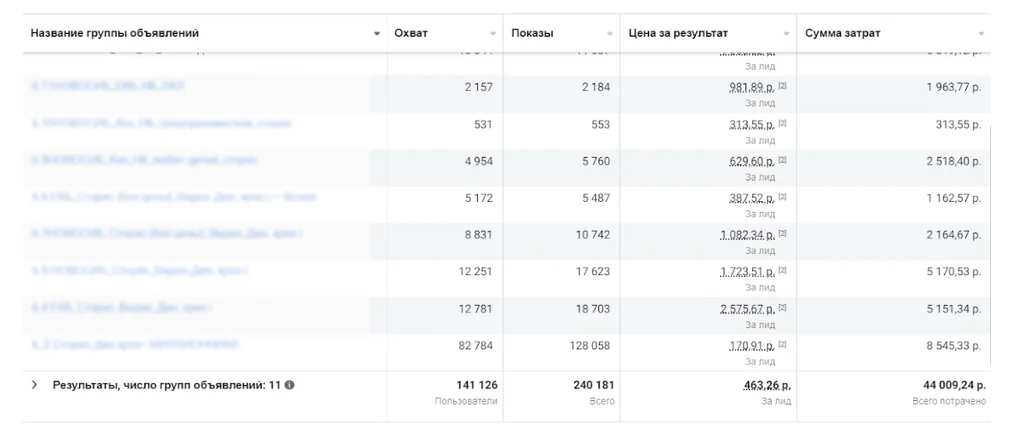
Task: Click the [2] footnote next to 170,91 р.
Action: click(x=782, y=343)
